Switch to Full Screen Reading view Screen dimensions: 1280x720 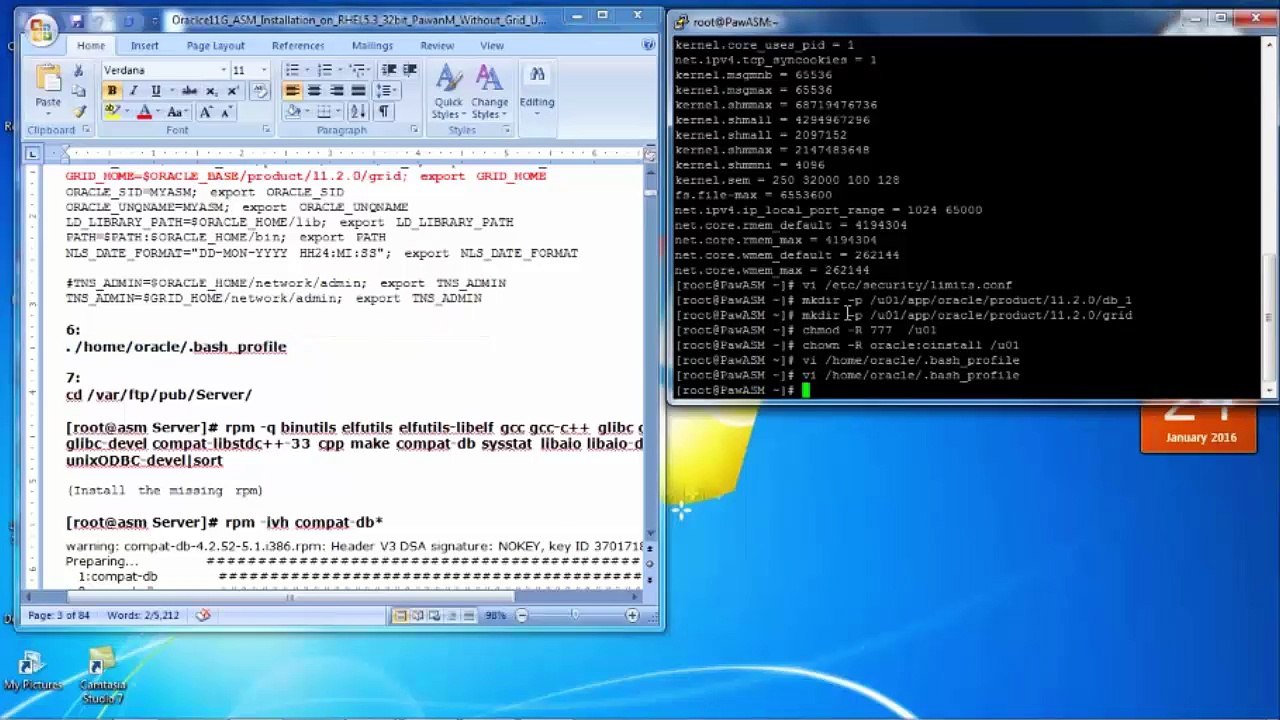point(418,615)
